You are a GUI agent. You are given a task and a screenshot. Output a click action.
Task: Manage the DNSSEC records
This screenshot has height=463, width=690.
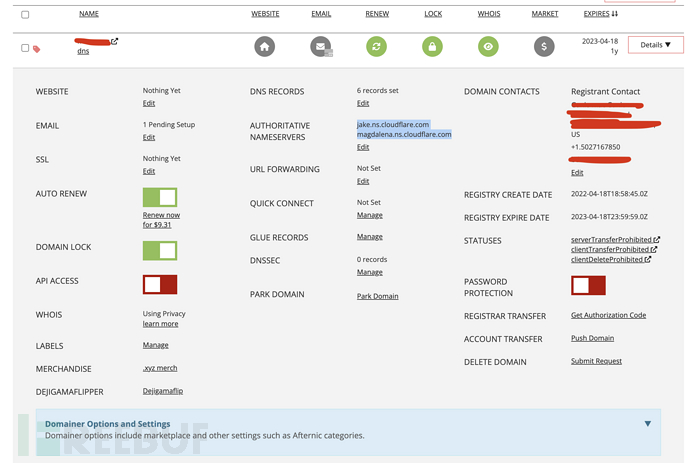point(370,272)
